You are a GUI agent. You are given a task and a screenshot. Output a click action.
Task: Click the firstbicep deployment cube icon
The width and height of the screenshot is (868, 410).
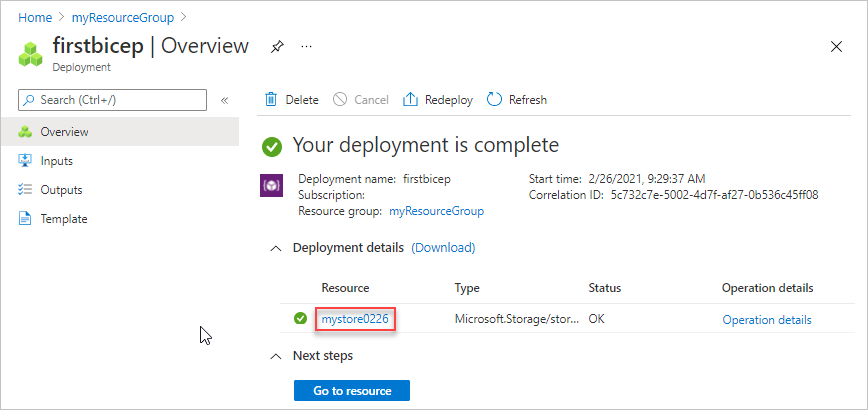(32, 53)
